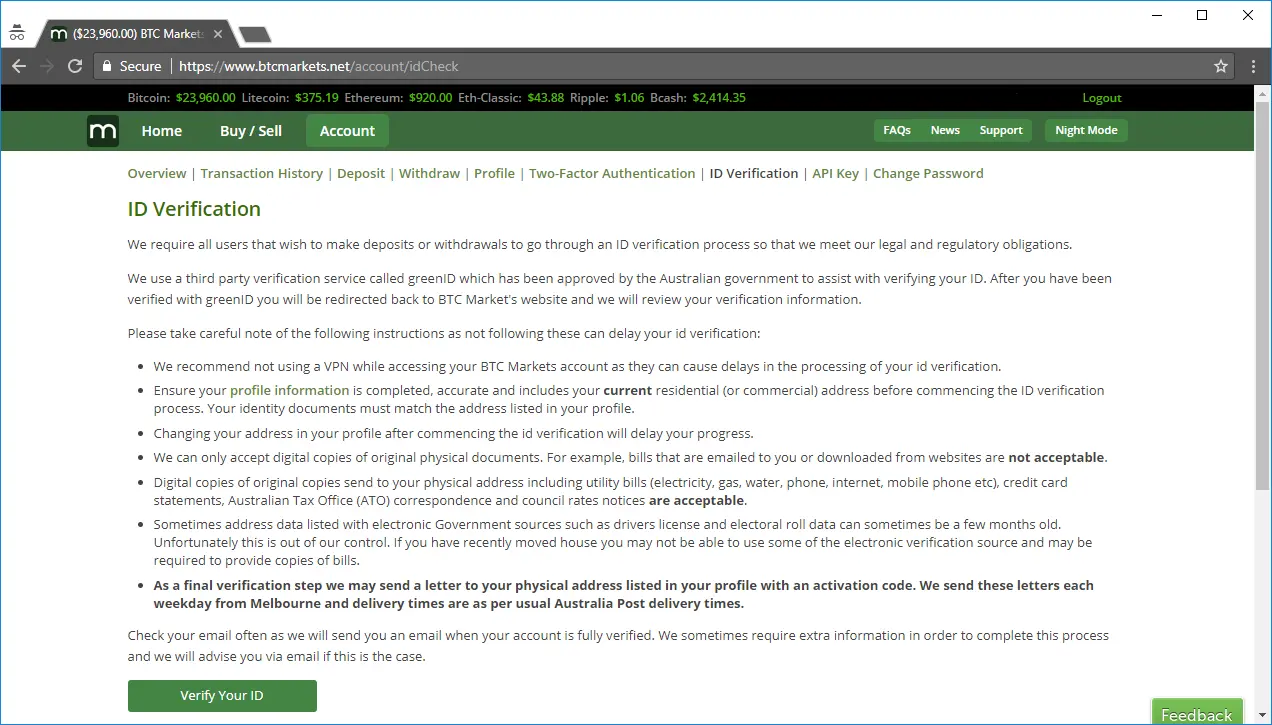Open the Support page
The image size is (1272, 725).
coord(1001,130)
